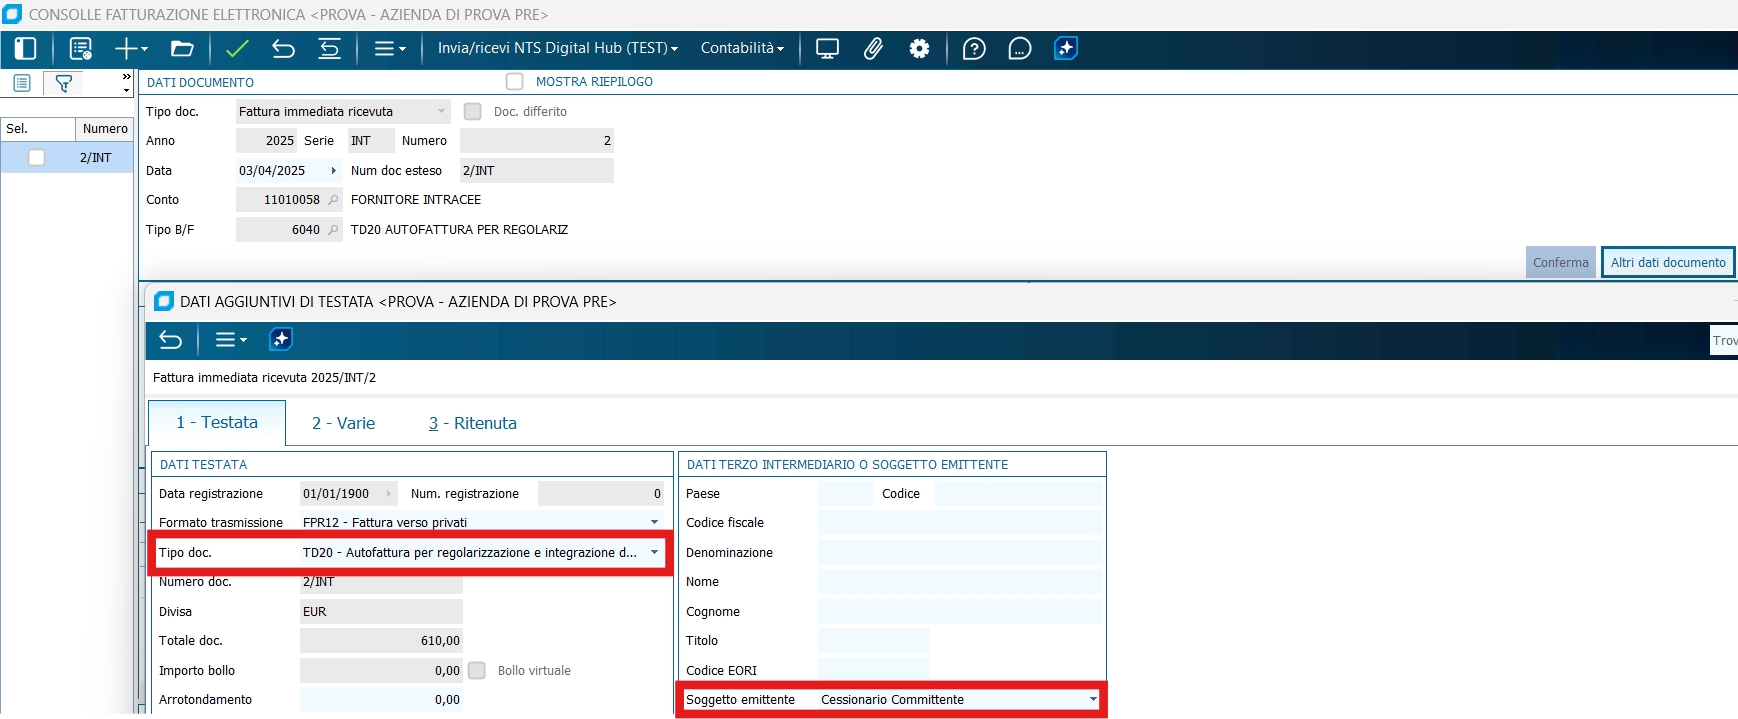Click the undo arrow in the main toolbar
1738x719 pixels.
click(x=283, y=48)
